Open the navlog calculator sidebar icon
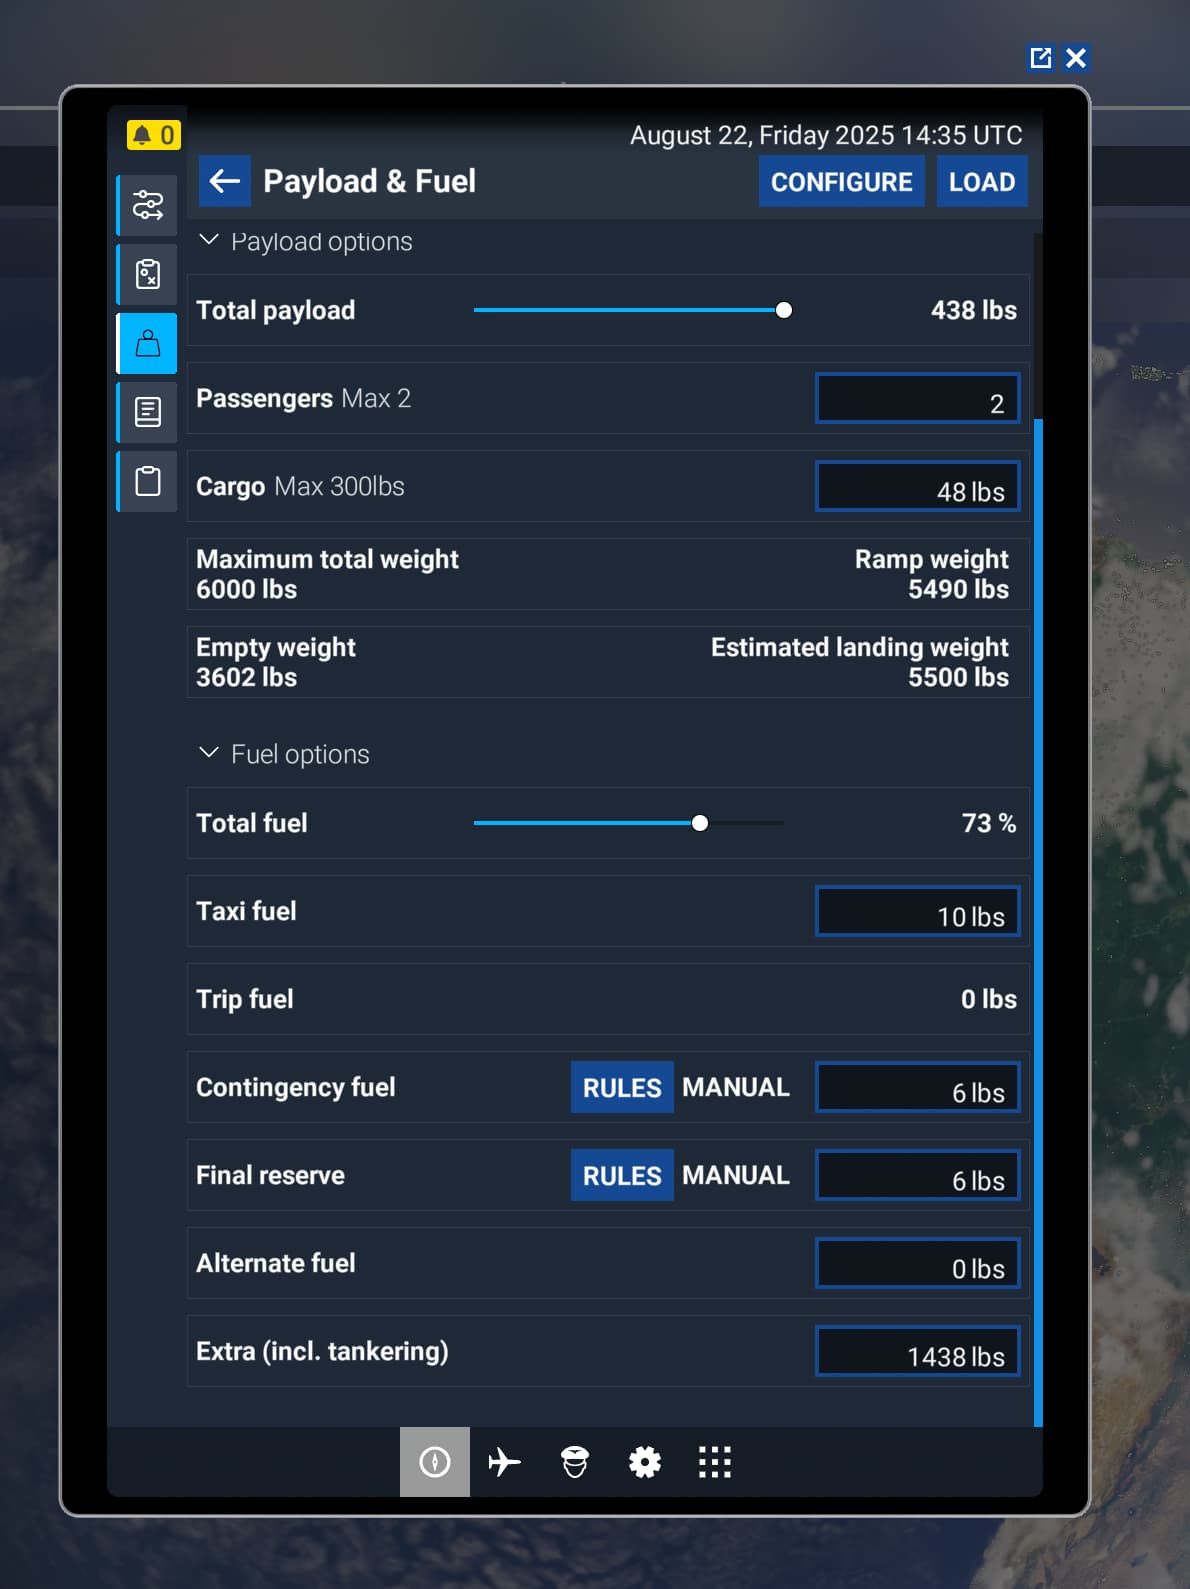Viewport: 1190px width, 1589px height. pyautogui.click(x=148, y=274)
